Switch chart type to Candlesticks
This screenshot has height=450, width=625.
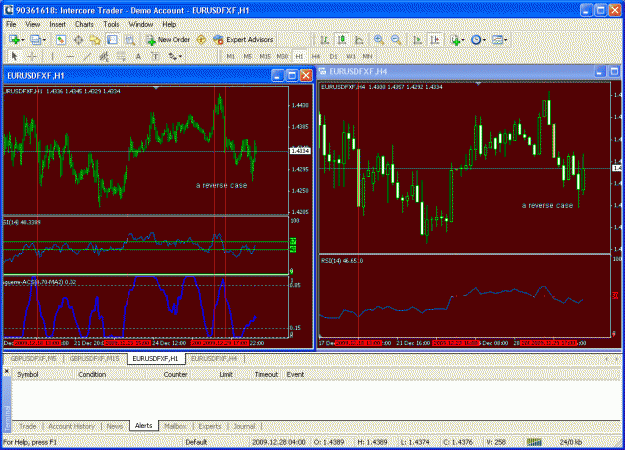click(x=342, y=40)
